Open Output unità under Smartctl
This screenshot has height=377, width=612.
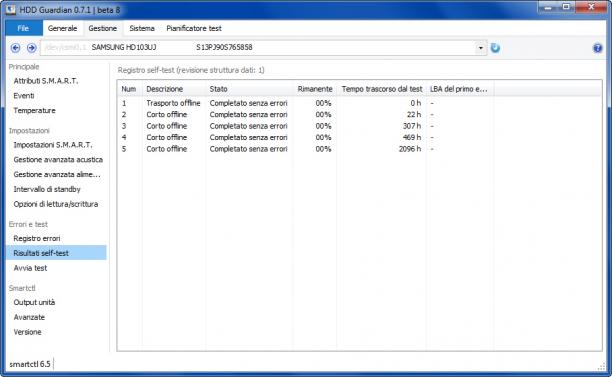[x=34, y=302]
